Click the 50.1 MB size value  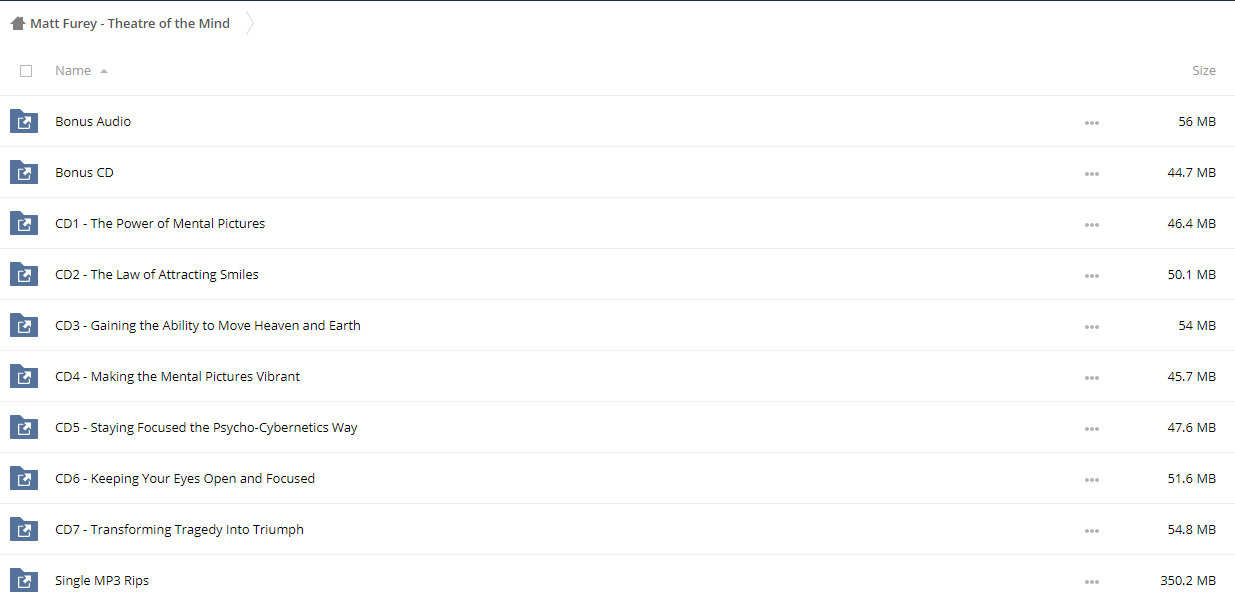click(x=1192, y=274)
